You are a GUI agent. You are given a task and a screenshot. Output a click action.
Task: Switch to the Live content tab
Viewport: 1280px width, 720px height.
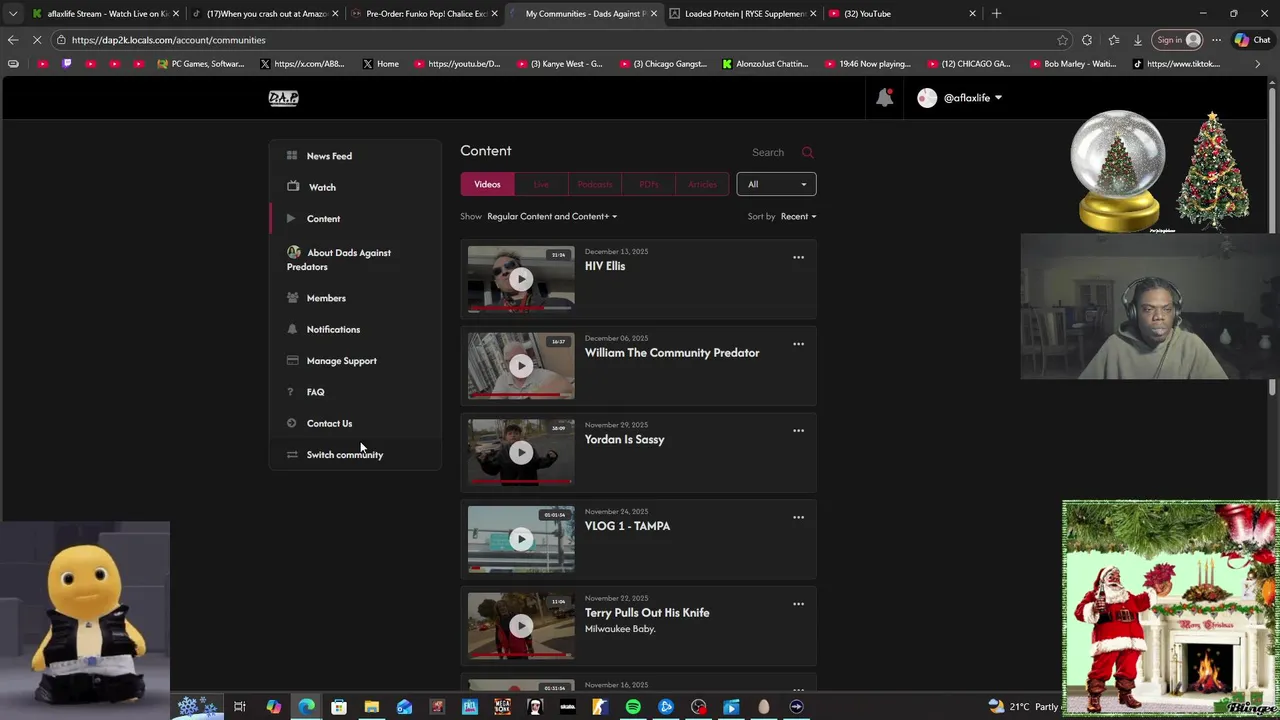click(541, 184)
